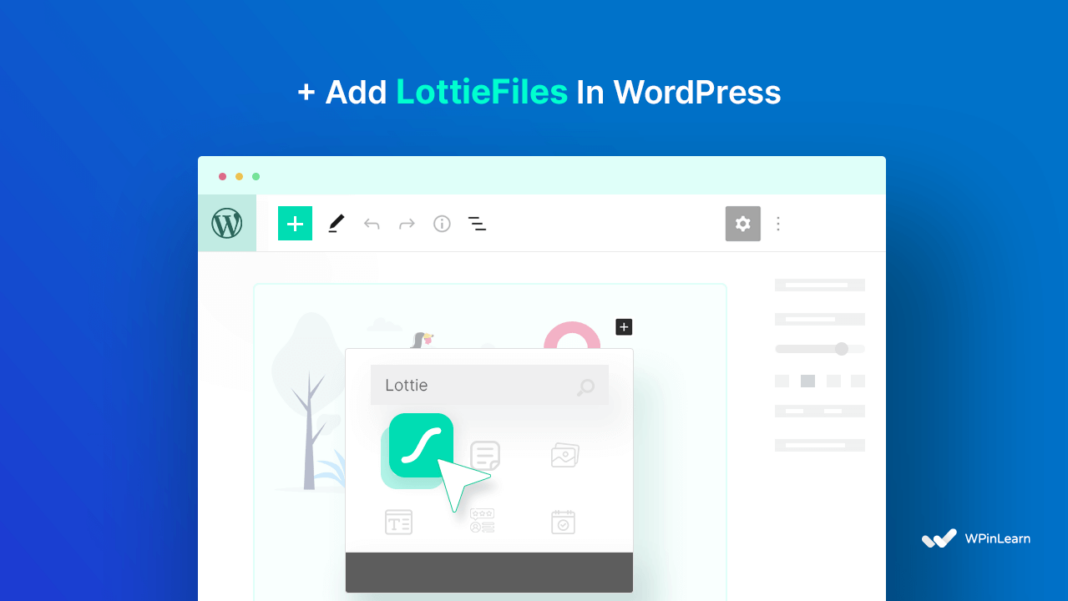Select the highlighted LottieFiles block icon
The image size is (1068, 601).
[x=420, y=449]
